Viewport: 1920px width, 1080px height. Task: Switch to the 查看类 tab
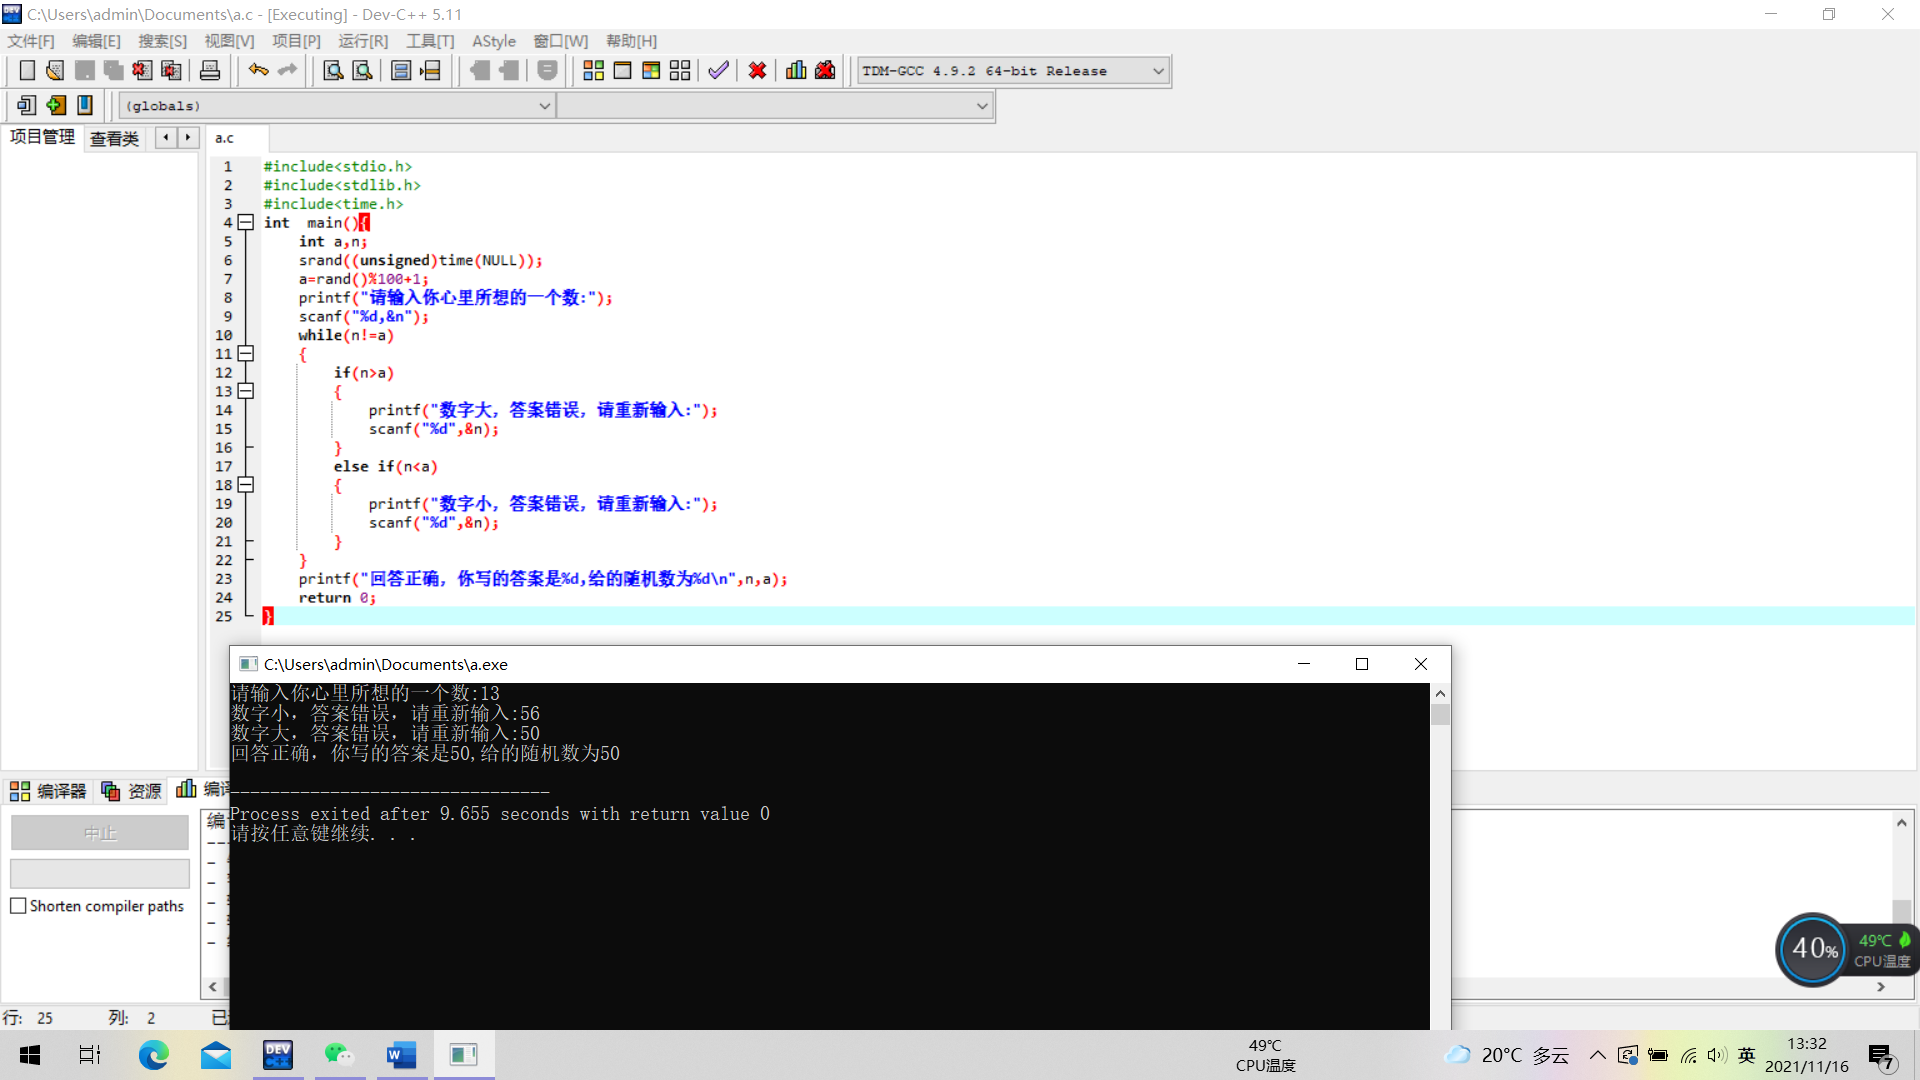pyautogui.click(x=114, y=139)
